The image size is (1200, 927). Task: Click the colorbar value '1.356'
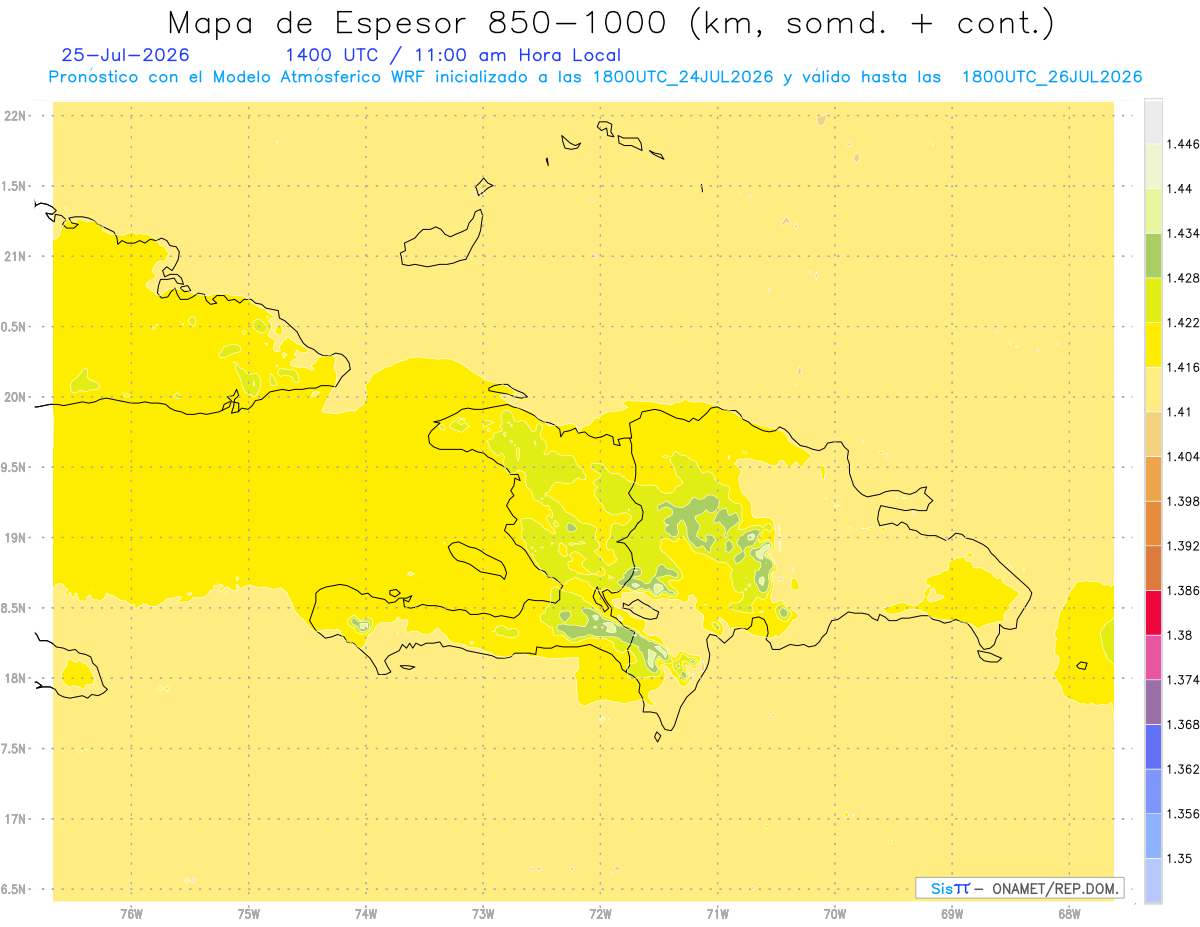pos(1183,814)
